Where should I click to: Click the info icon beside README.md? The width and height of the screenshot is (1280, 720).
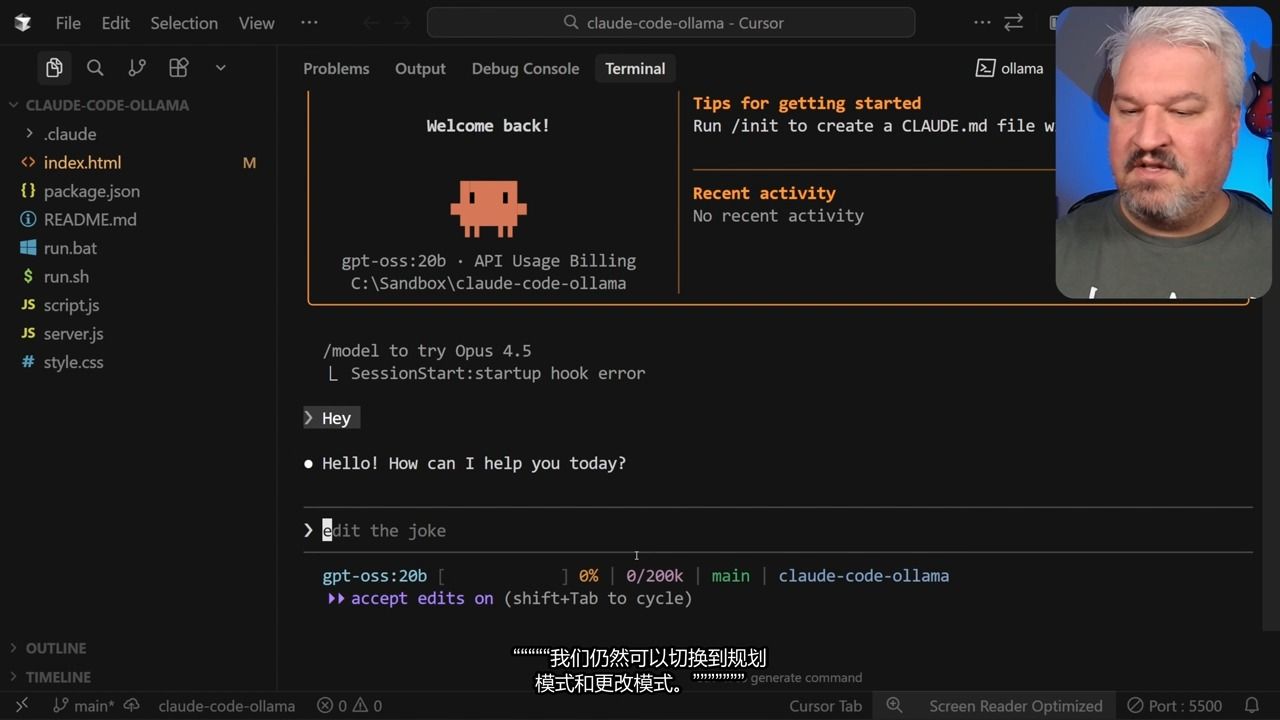click(28, 219)
